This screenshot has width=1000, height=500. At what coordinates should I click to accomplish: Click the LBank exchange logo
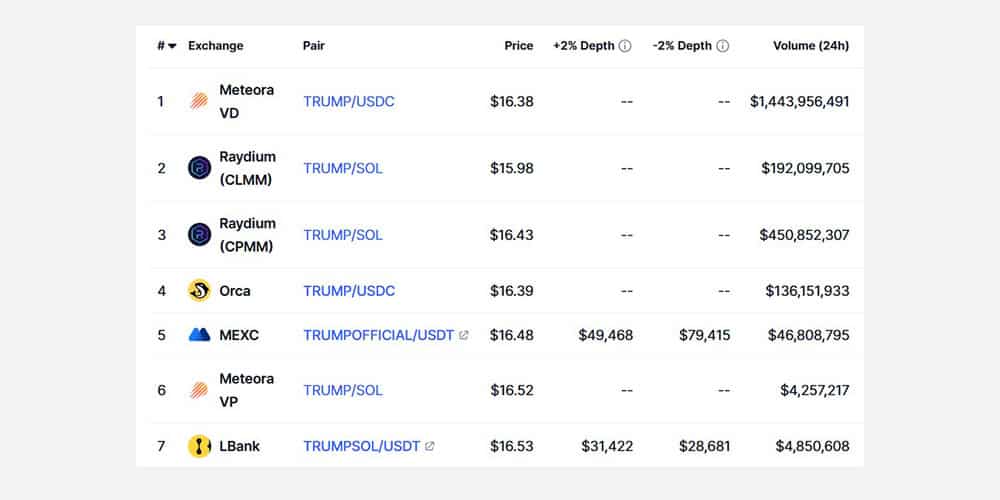pyautogui.click(x=199, y=446)
